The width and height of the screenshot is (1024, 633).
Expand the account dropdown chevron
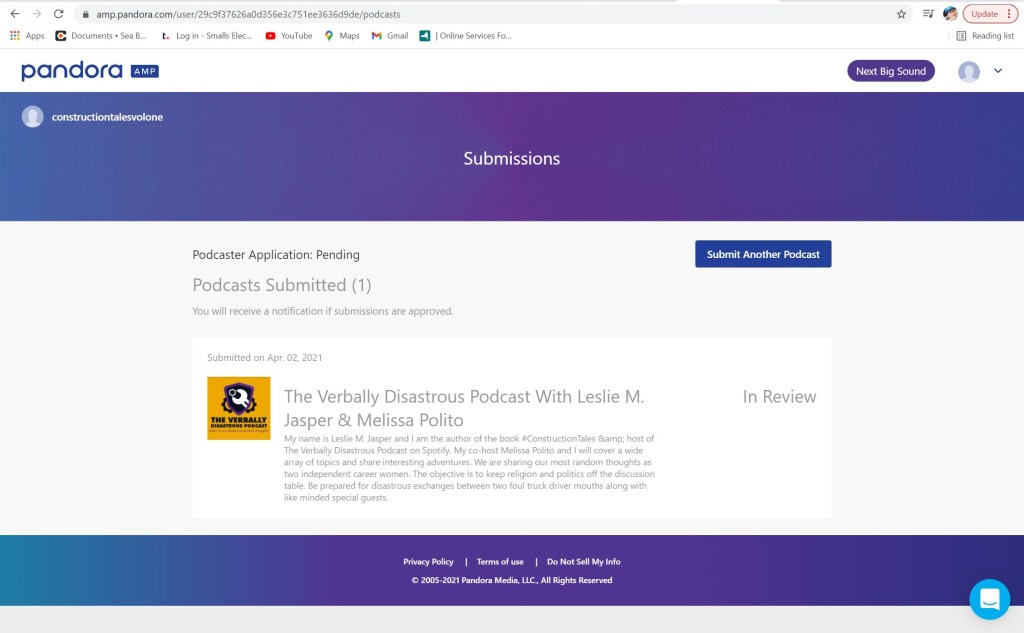point(997,71)
